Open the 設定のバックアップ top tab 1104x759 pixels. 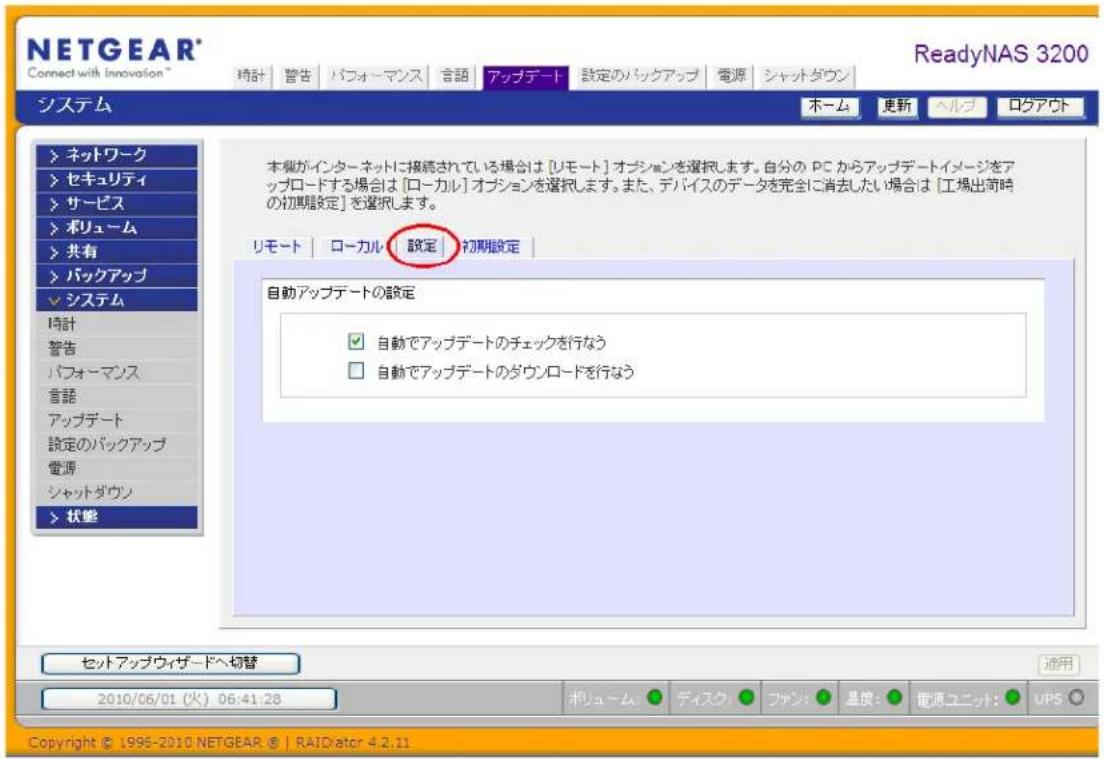pyautogui.click(x=639, y=75)
